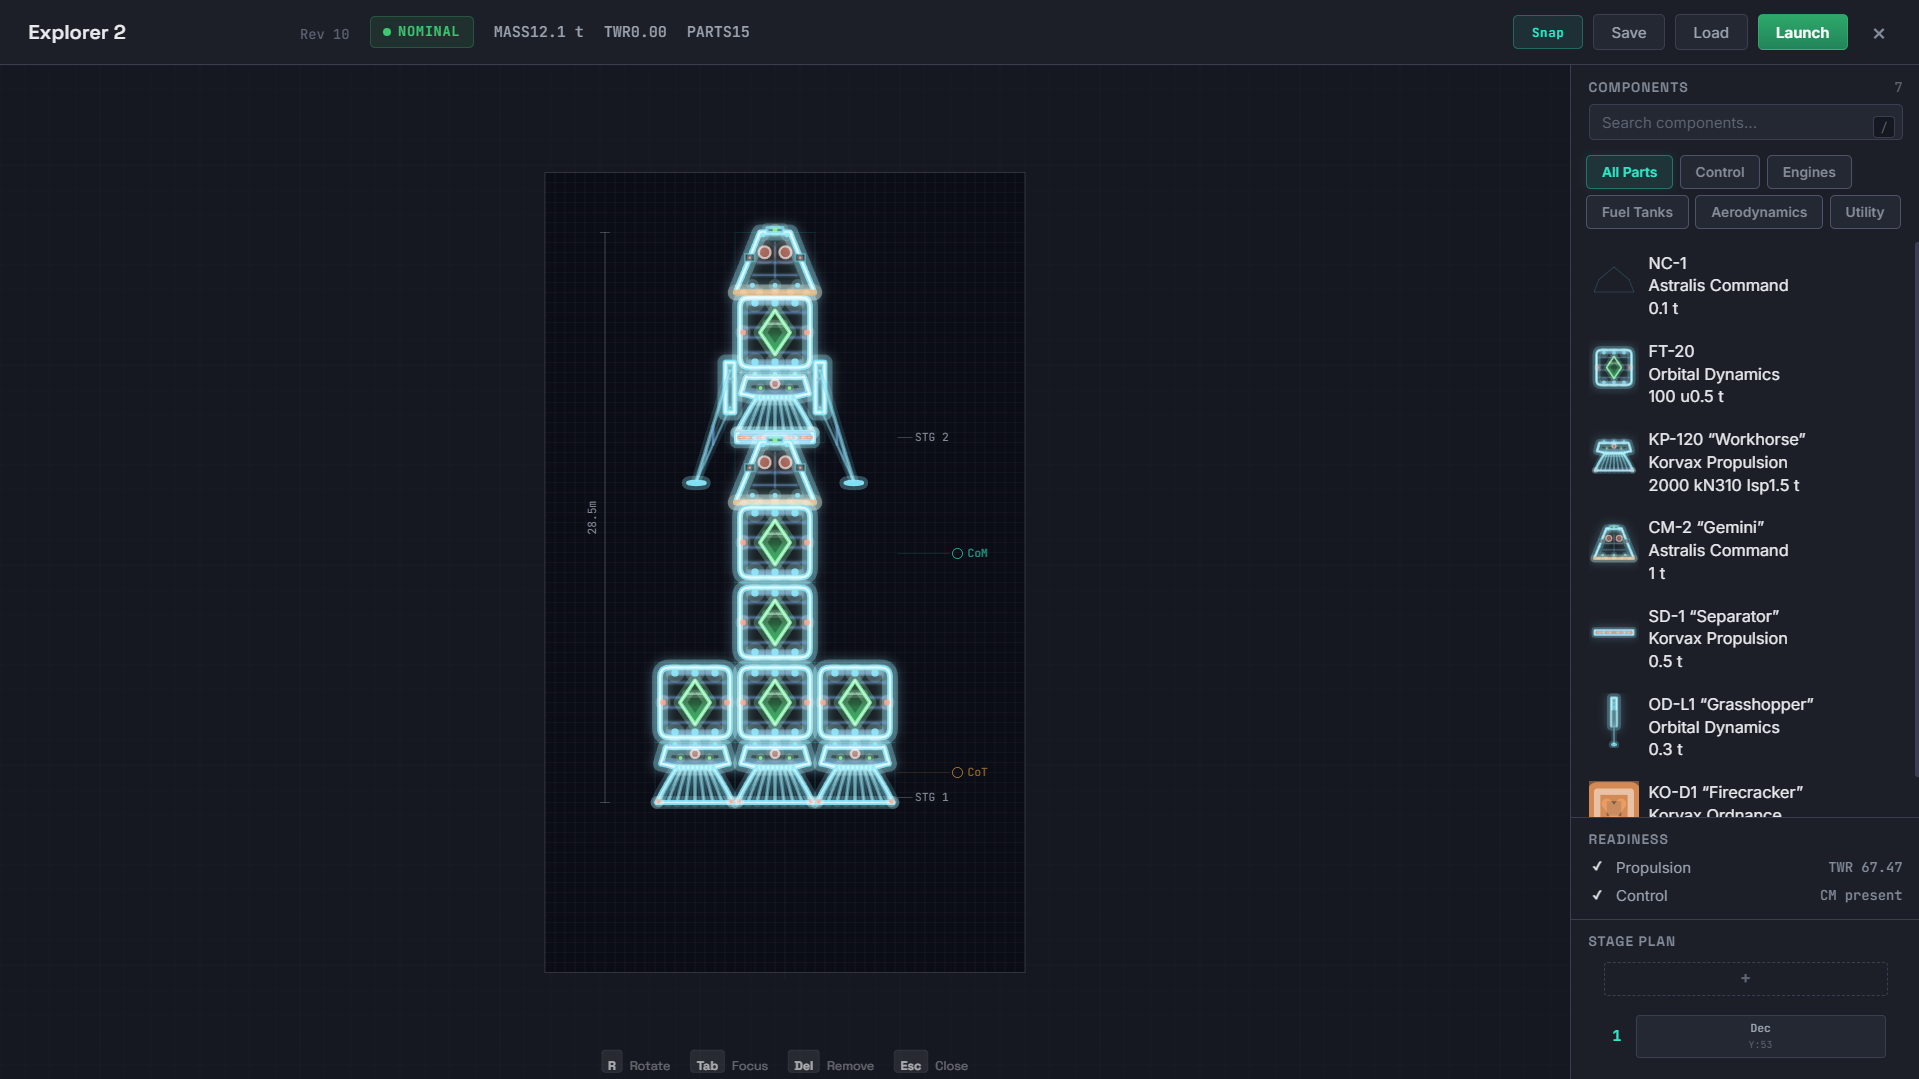This screenshot has height=1079, width=1919.
Task: Focus the Search components field
Action: coord(1744,123)
